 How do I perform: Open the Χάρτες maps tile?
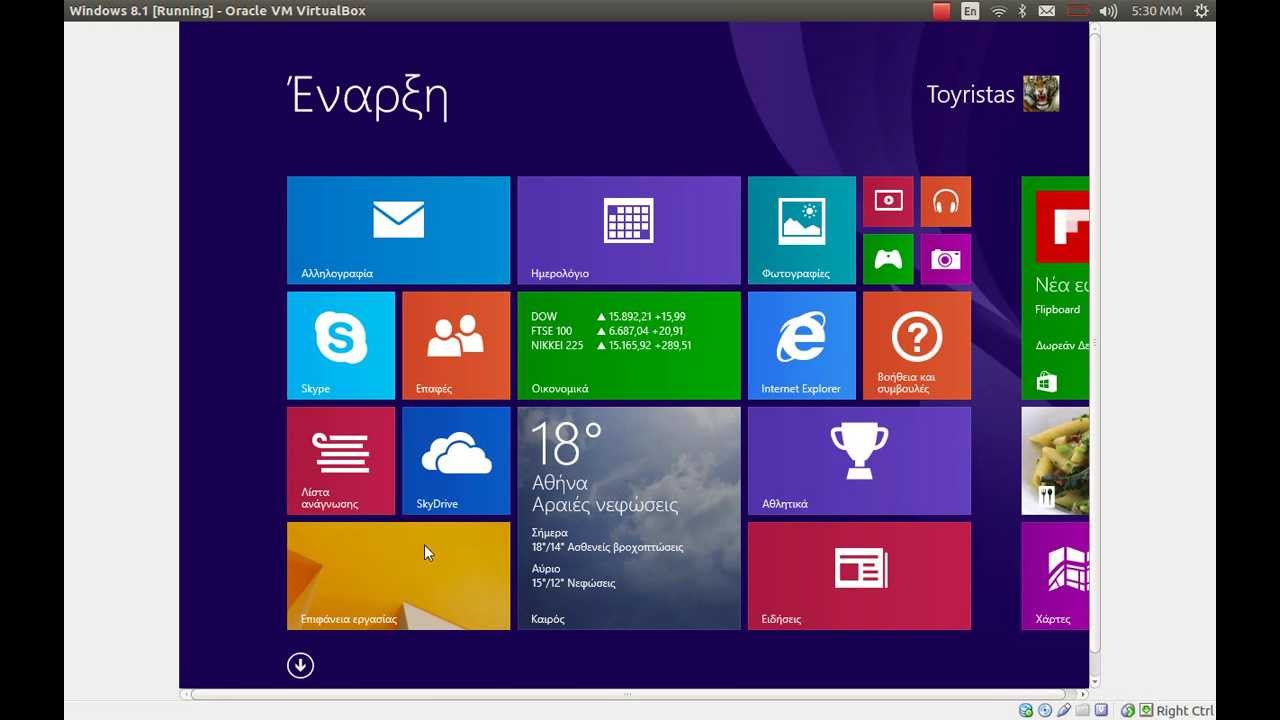click(x=1055, y=576)
